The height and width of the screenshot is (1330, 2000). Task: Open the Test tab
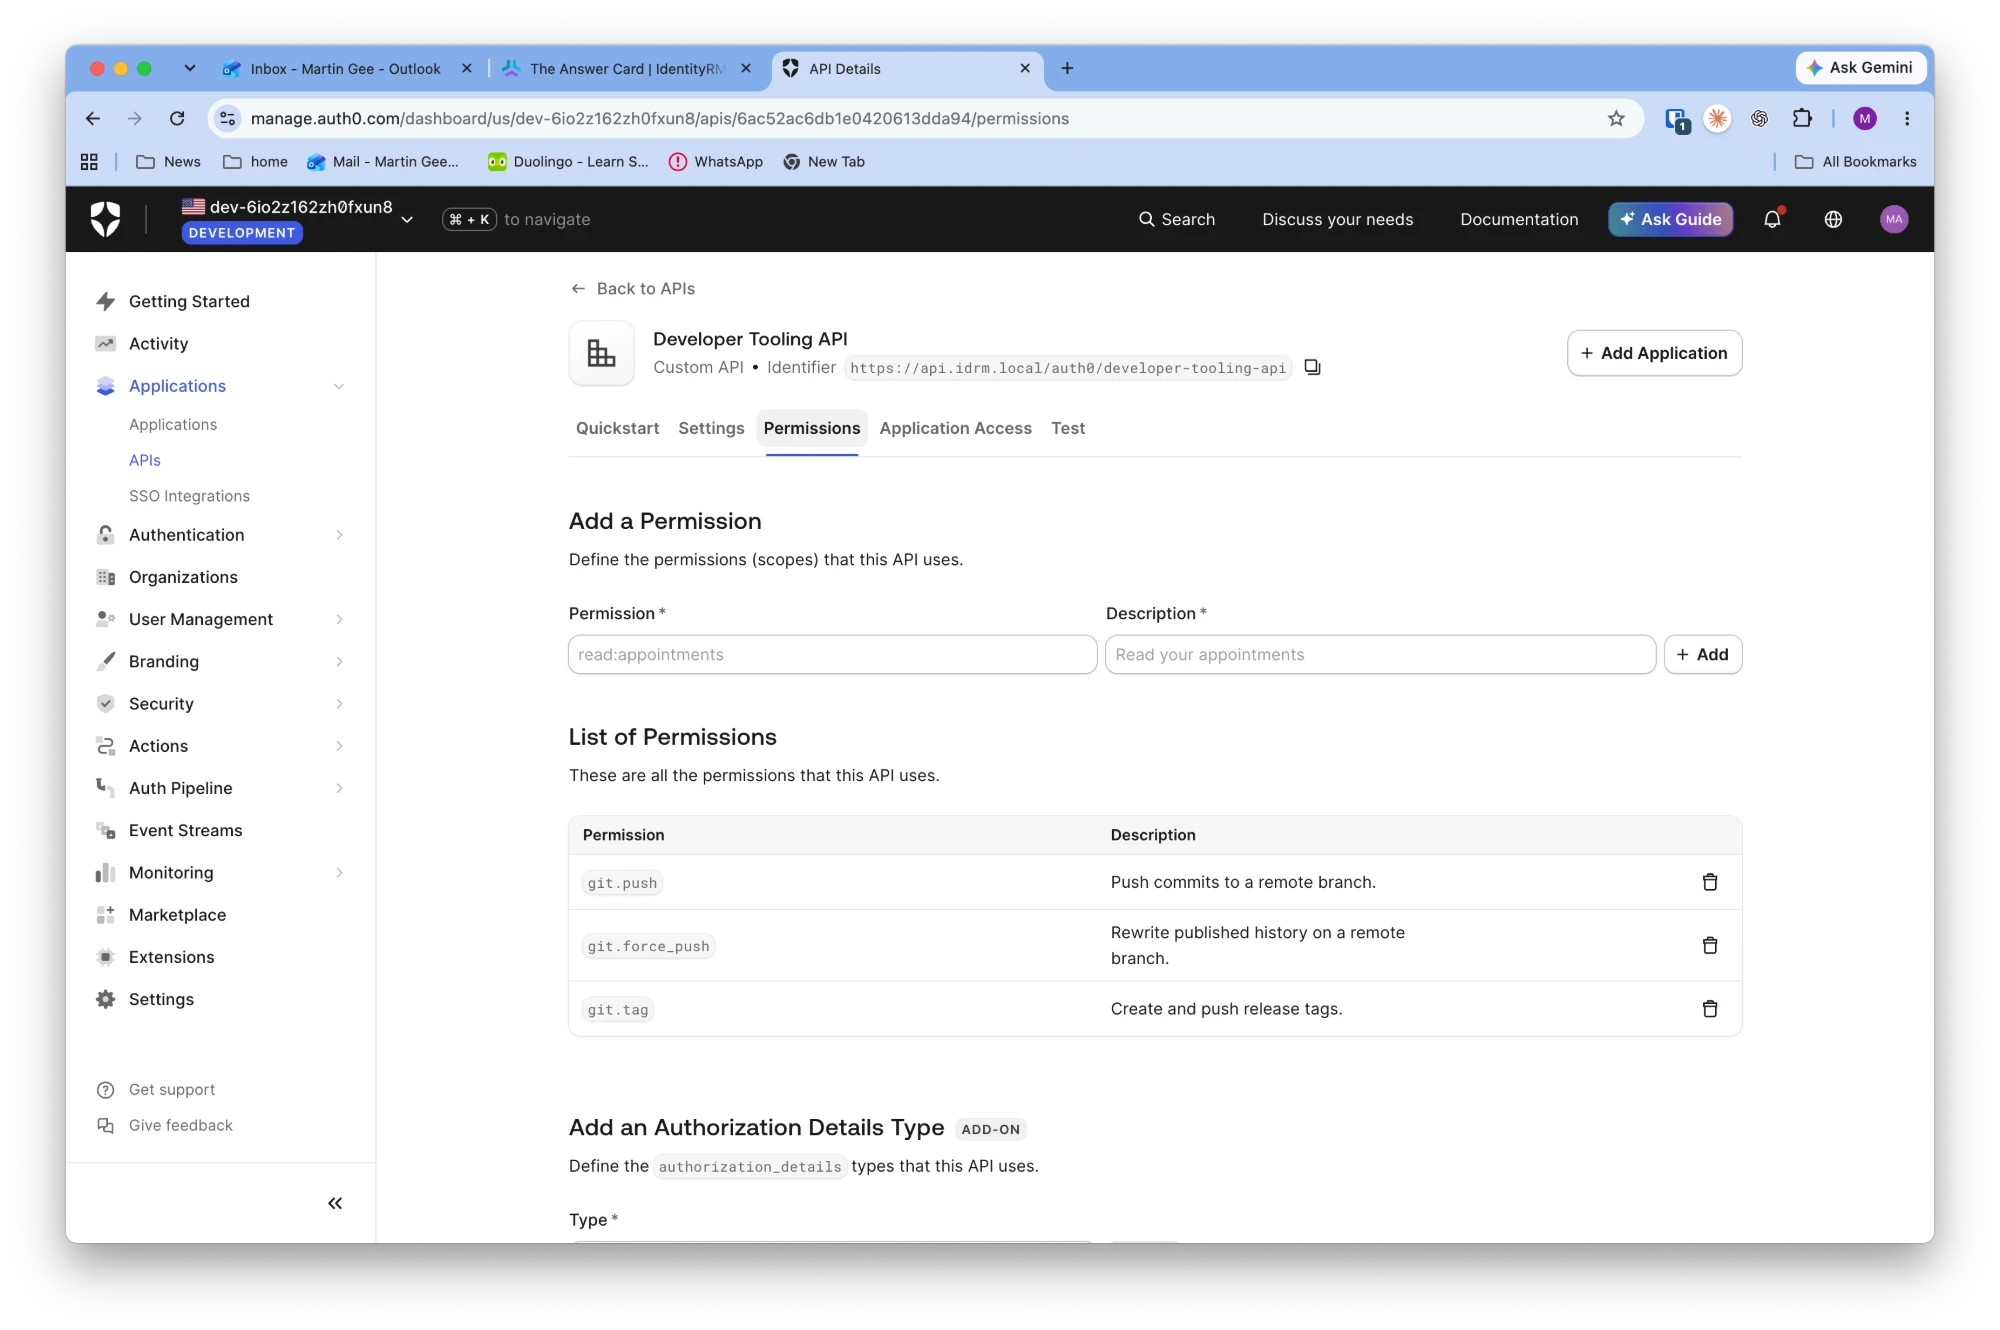pyautogui.click(x=1067, y=428)
